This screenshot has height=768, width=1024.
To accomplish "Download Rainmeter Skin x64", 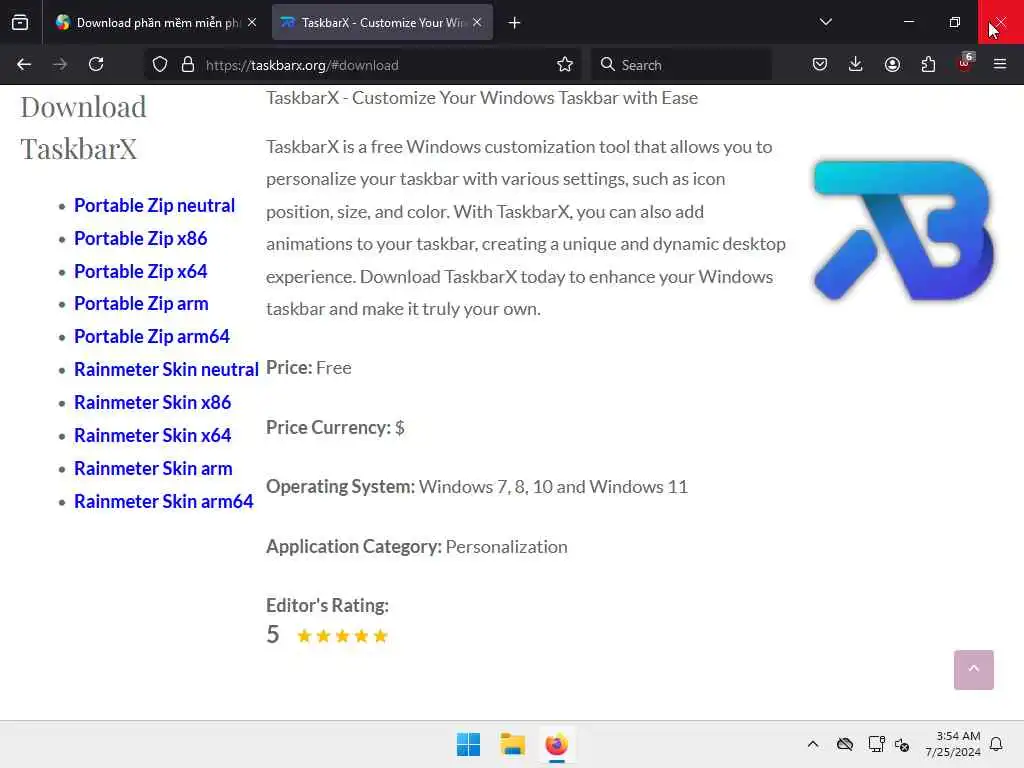I will coord(152,436).
